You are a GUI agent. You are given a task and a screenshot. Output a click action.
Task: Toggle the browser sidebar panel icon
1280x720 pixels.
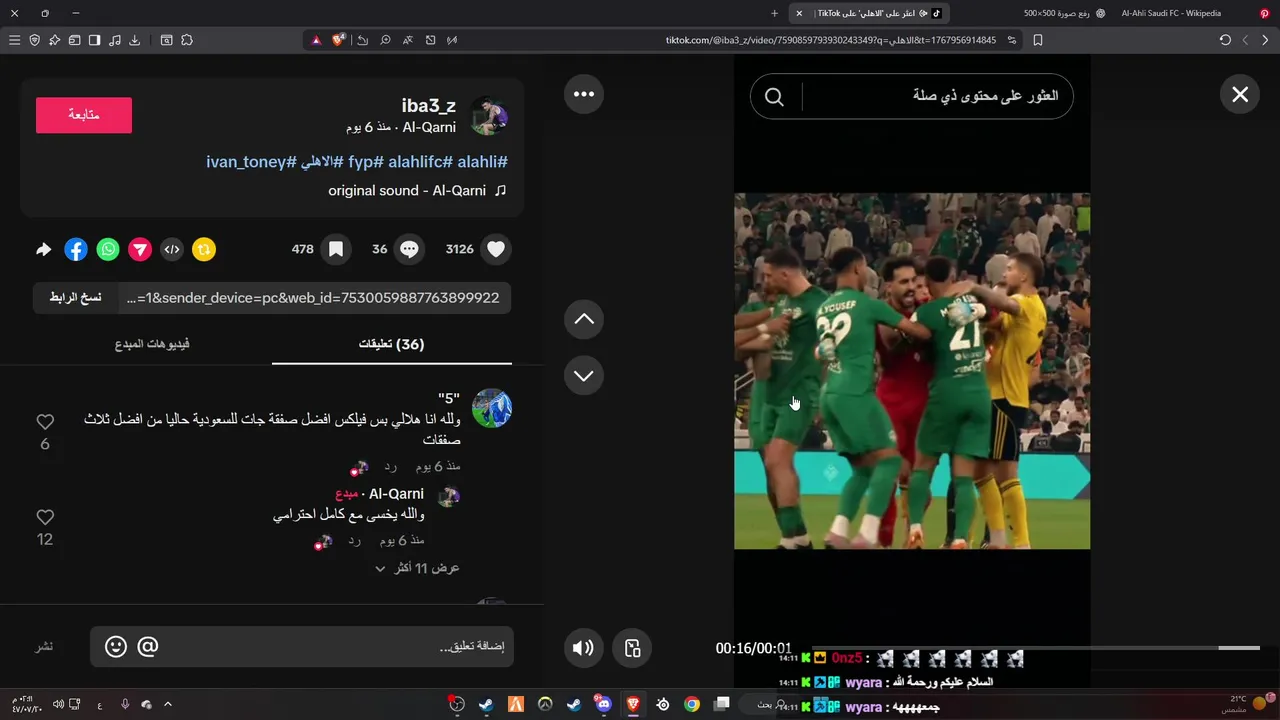click(94, 40)
